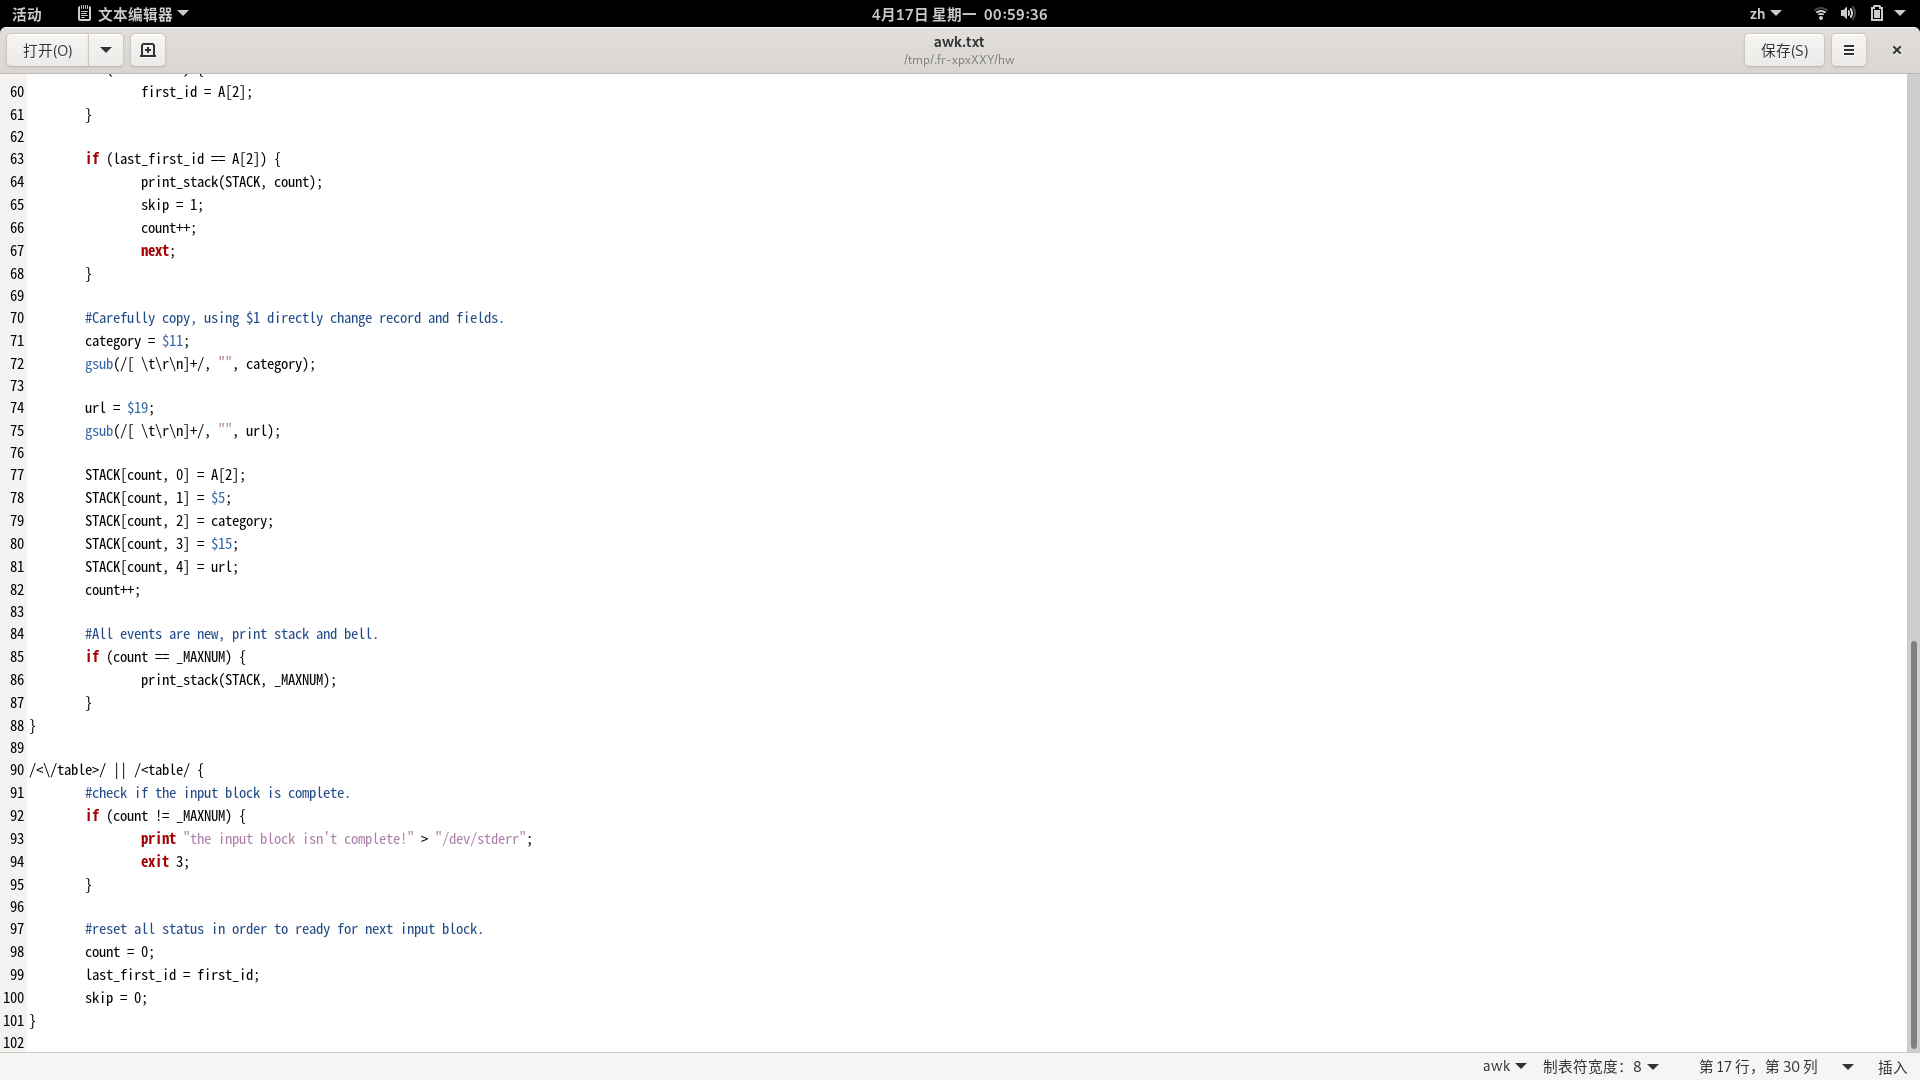Click the text editor app icon in top bar
Viewport: 1920px width, 1080px height.
click(x=85, y=14)
